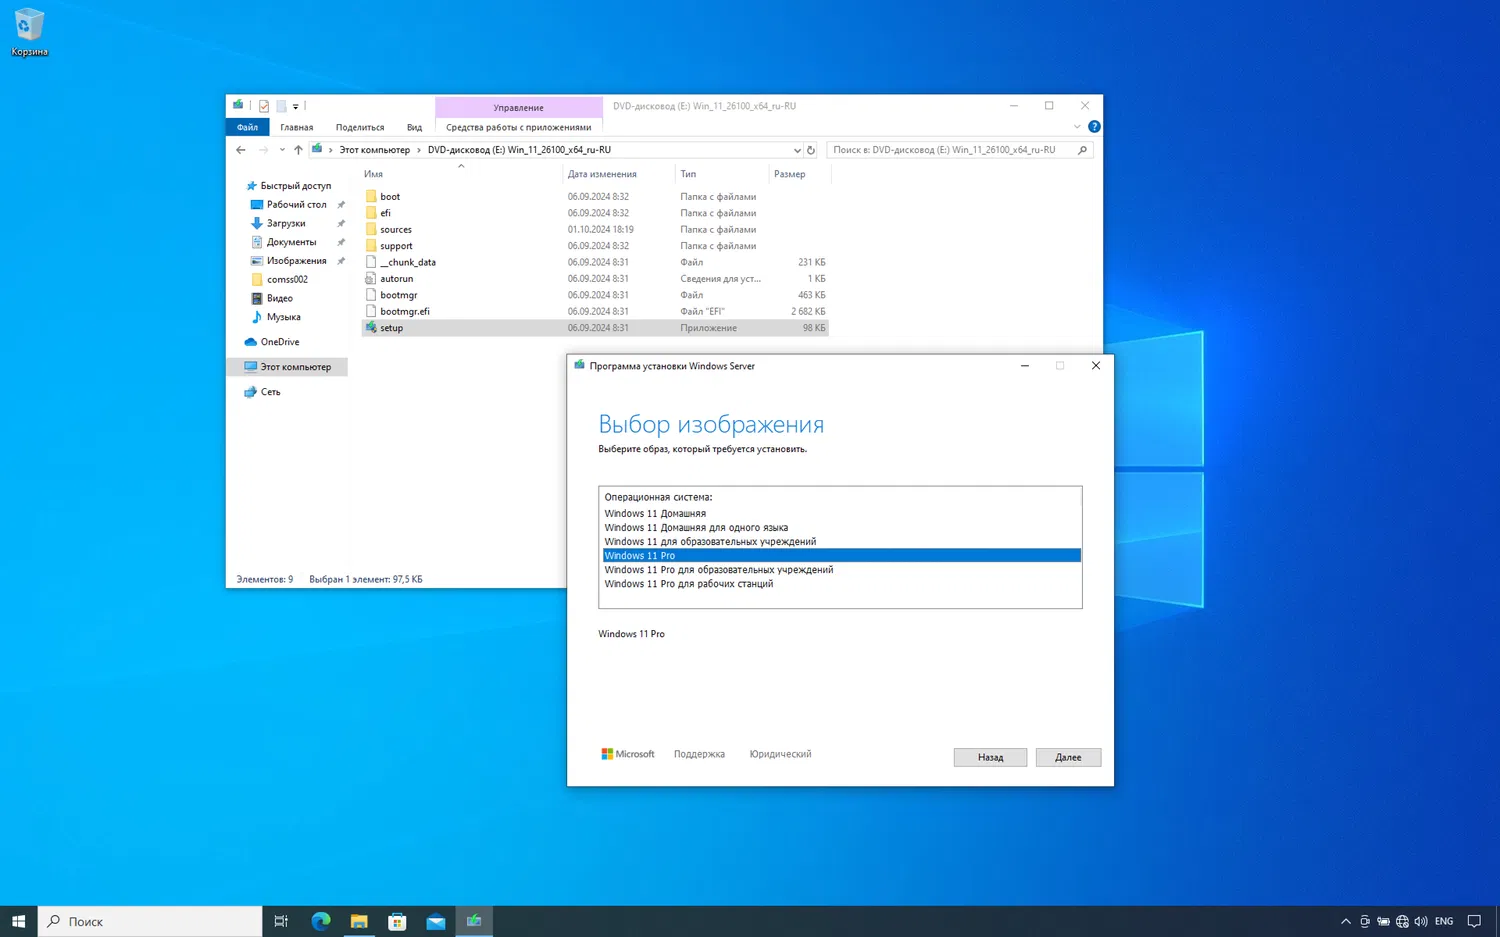This screenshot has width=1500, height=937.
Task: Refresh the Explorer folder view
Action: 811,150
